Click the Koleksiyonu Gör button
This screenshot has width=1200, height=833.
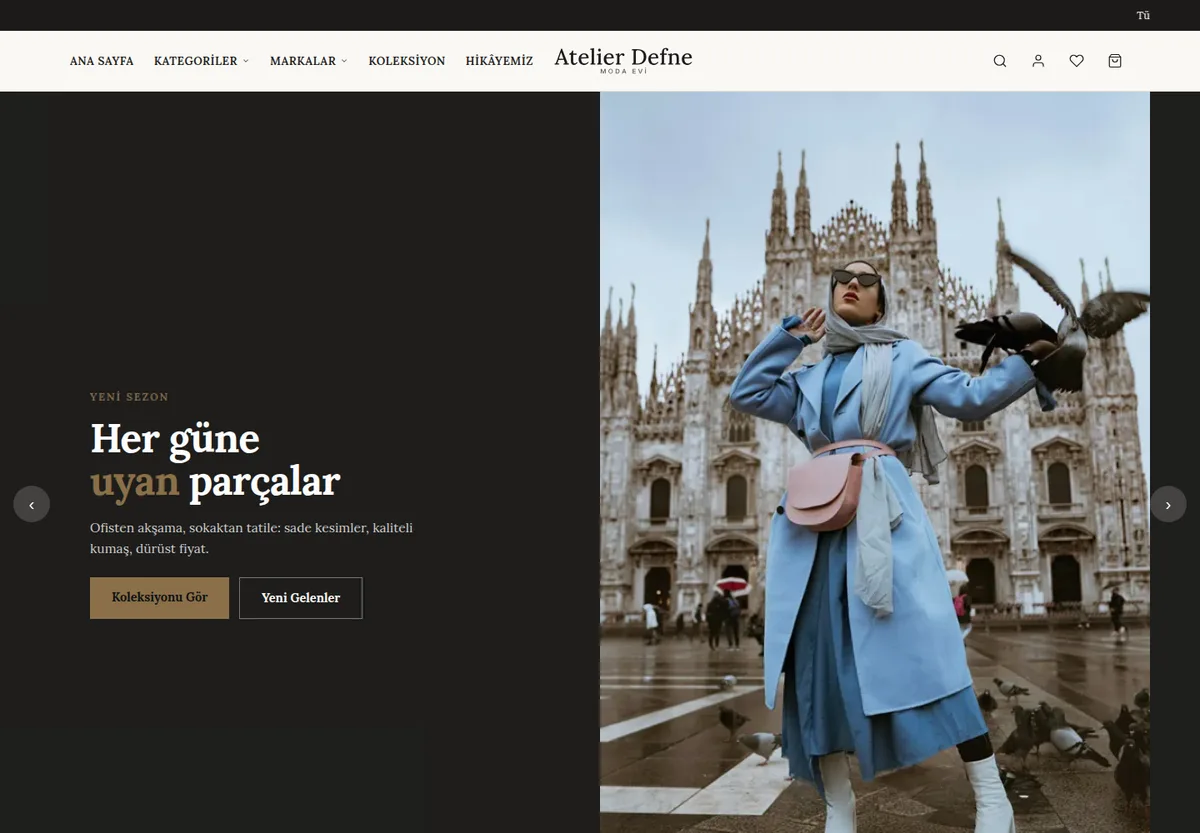coord(159,598)
